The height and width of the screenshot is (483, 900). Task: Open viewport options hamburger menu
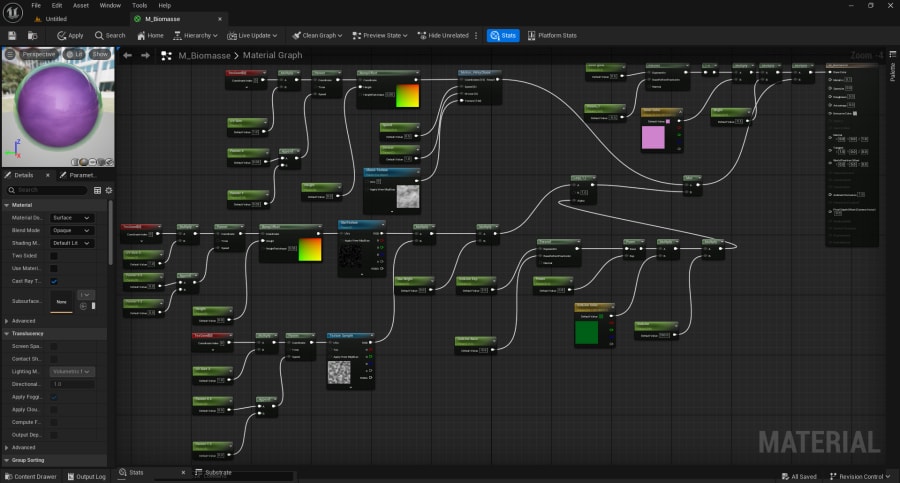(x=10, y=54)
